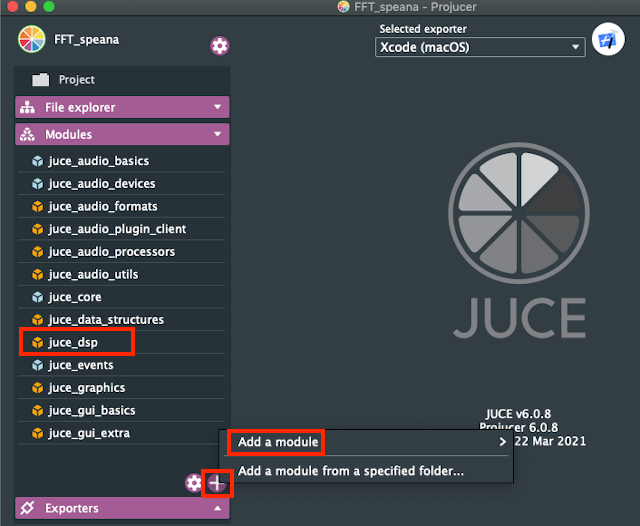The height and width of the screenshot is (526, 640).
Task: Click the juce_audio_basics cube icon
Action: 38,161
